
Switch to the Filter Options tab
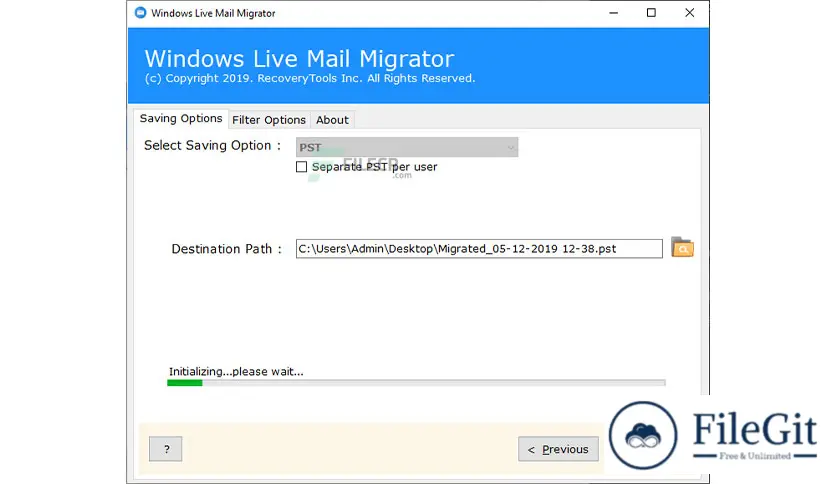[269, 120]
